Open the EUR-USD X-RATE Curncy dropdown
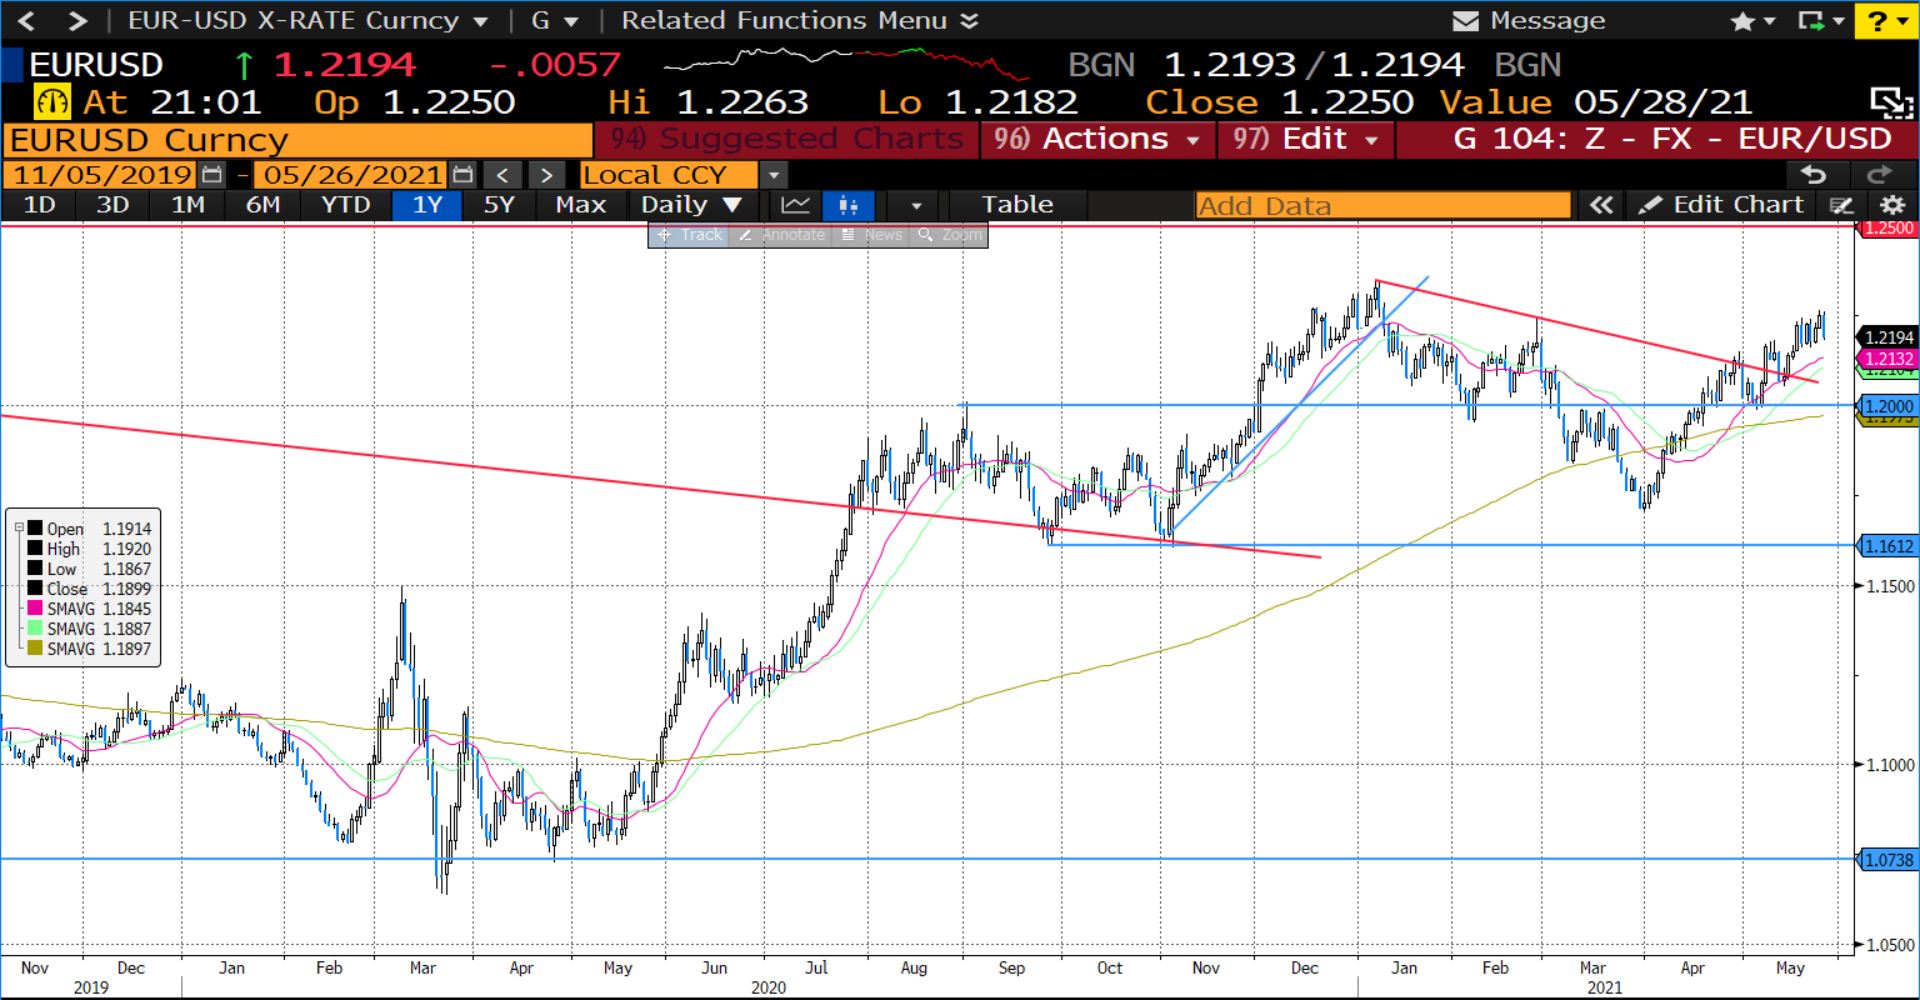Screen dimensions: 1920x1000 (481, 21)
